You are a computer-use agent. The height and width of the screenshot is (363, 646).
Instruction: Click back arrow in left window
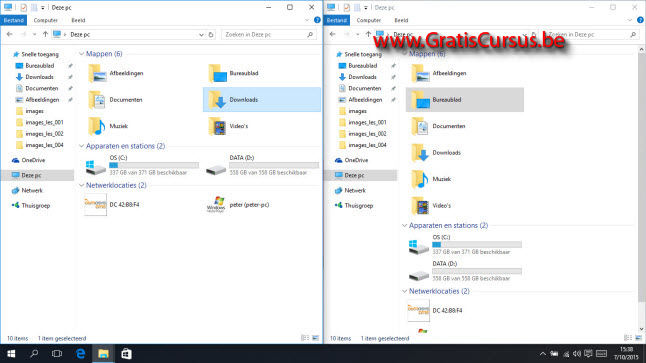coord(9,35)
